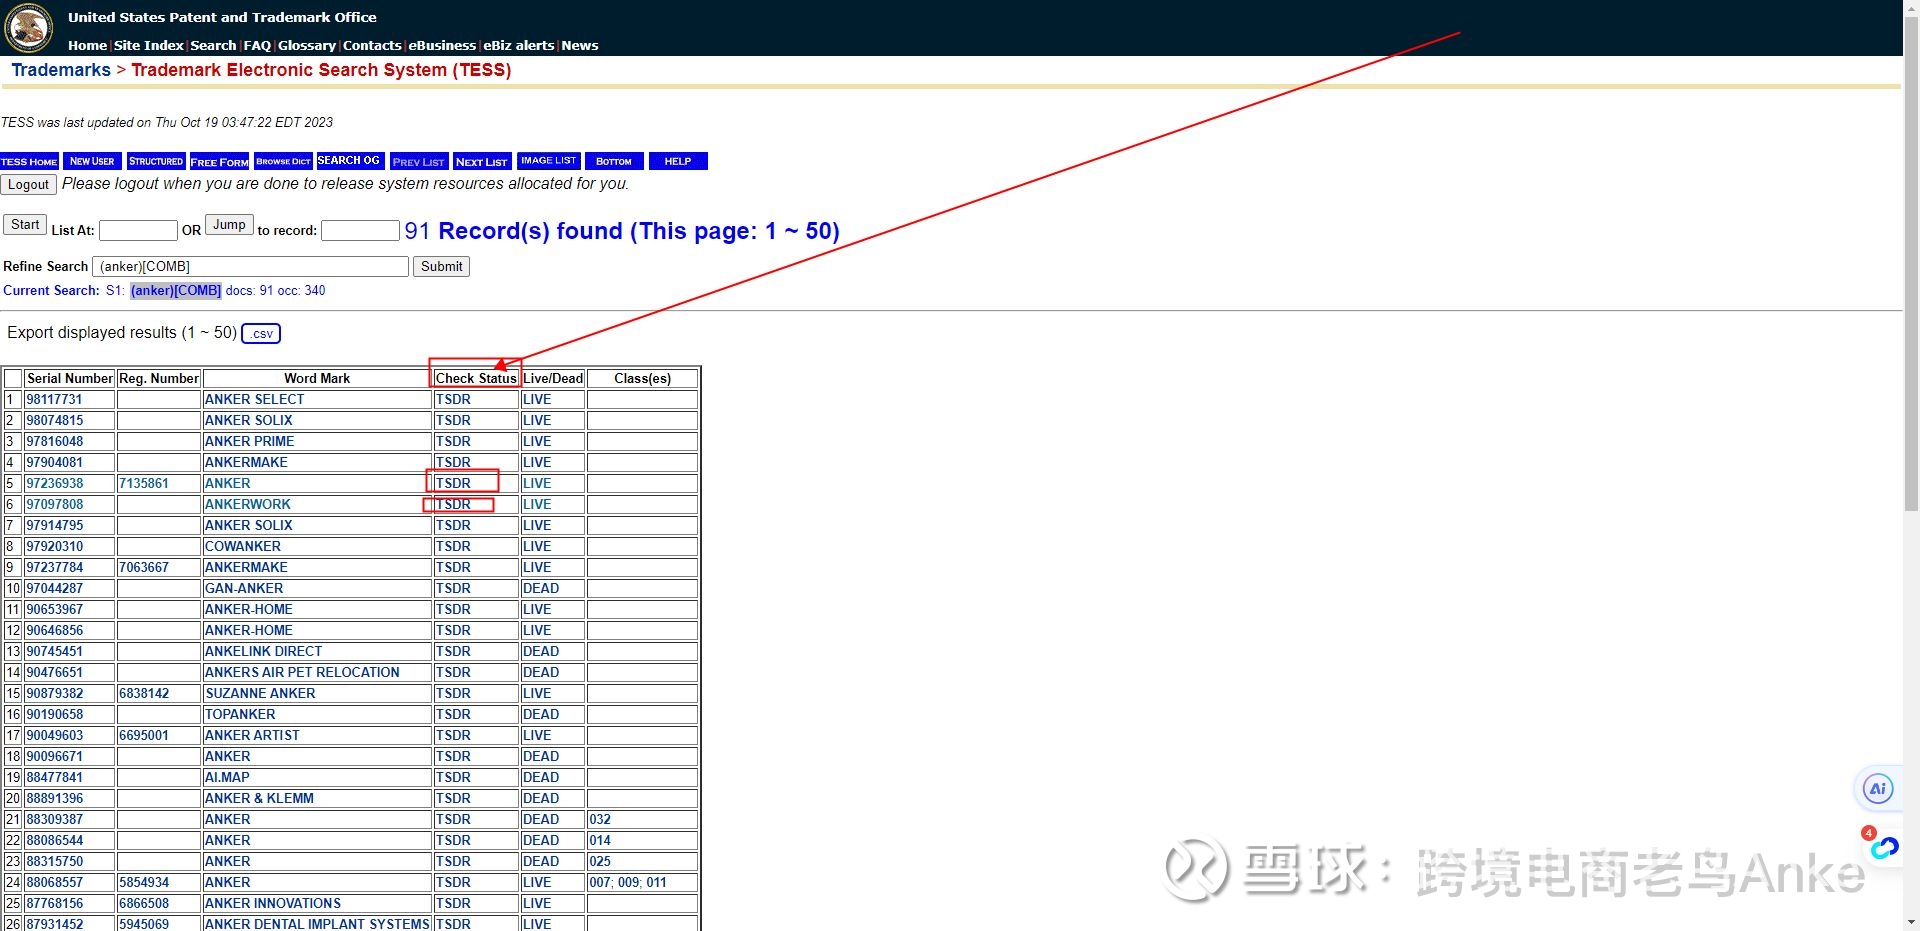Image resolution: width=1920 pixels, height=931 pixels.
Task: Open the Glossary from the top menu
Action: [x=306, y=45]
